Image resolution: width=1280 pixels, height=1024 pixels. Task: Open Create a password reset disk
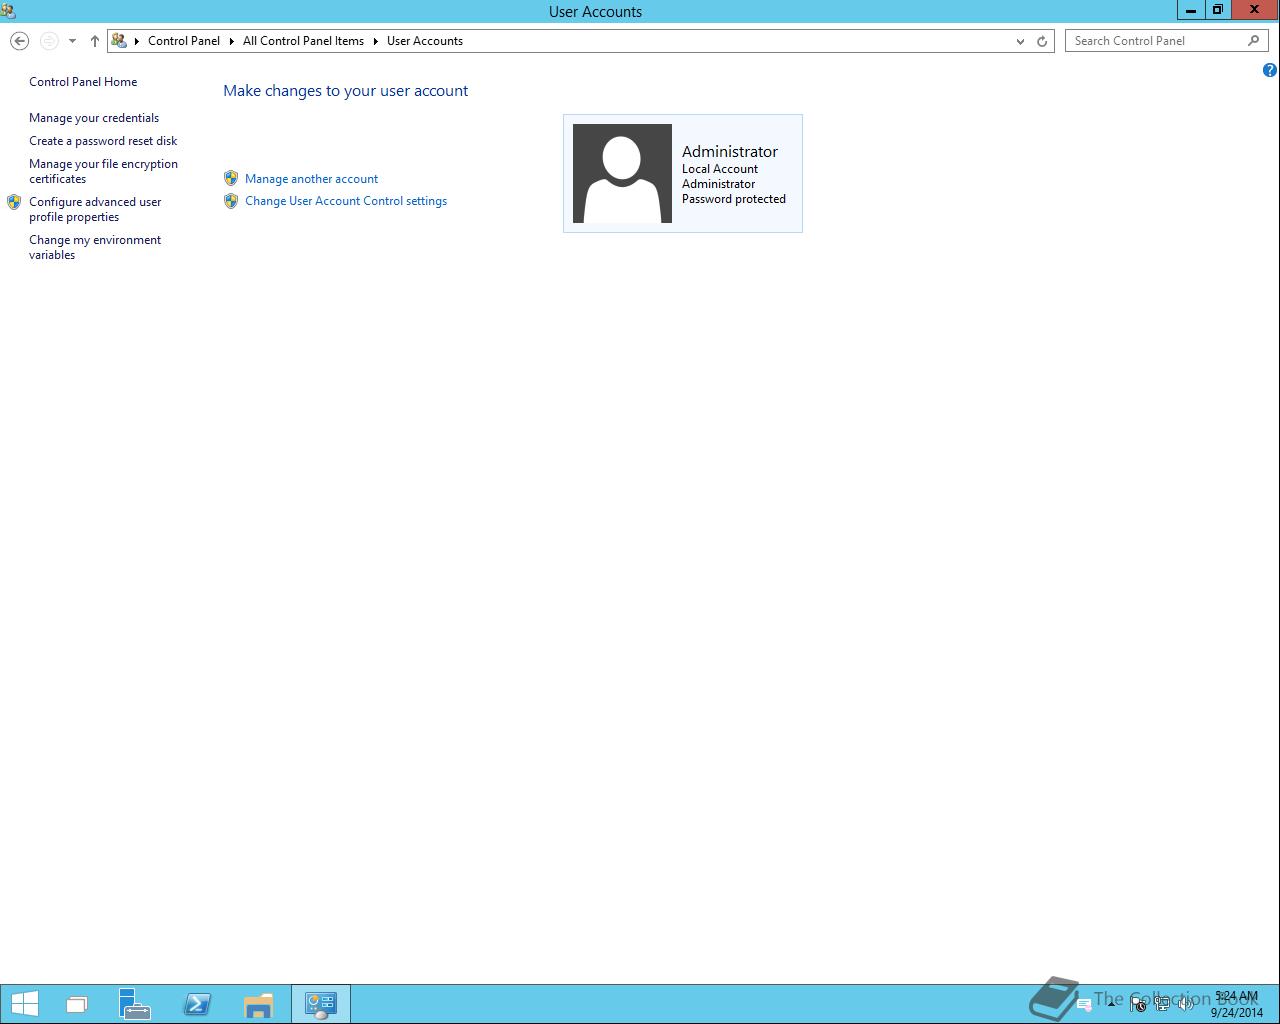pos(103,141)
